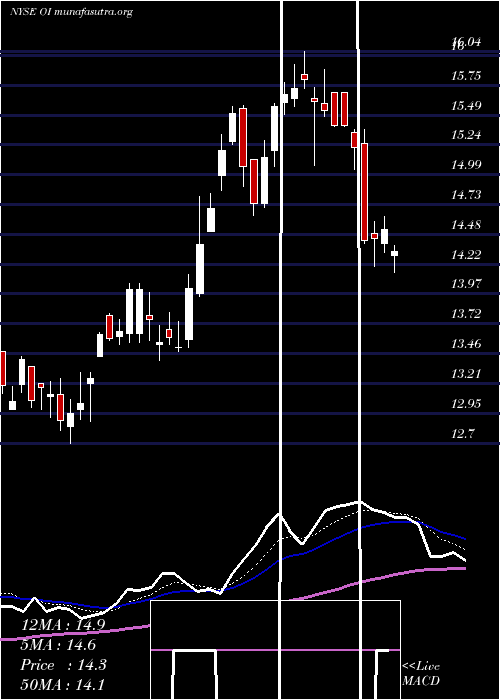This screenshot has width=500, height=700.
Task: Select the 12.95 price axis label
Action: [x=466, y=404]
